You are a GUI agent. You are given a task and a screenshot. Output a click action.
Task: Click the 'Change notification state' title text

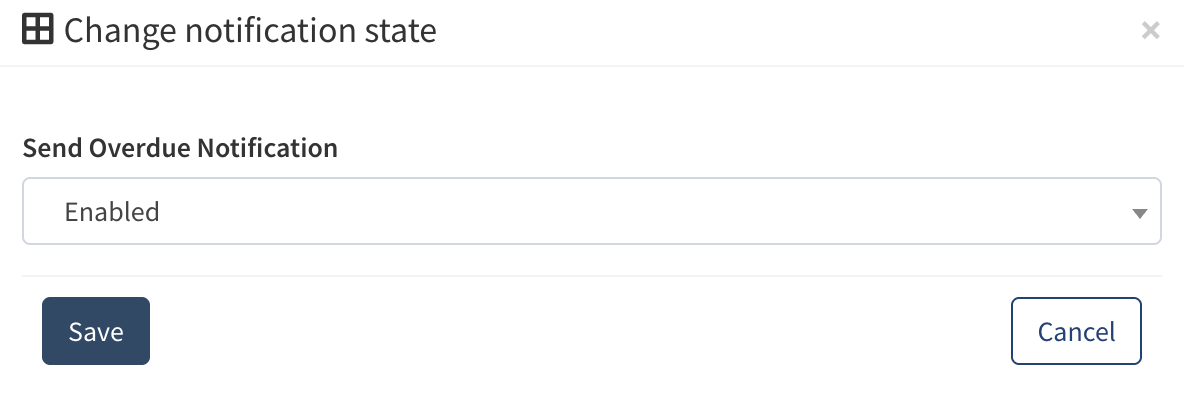250,31
